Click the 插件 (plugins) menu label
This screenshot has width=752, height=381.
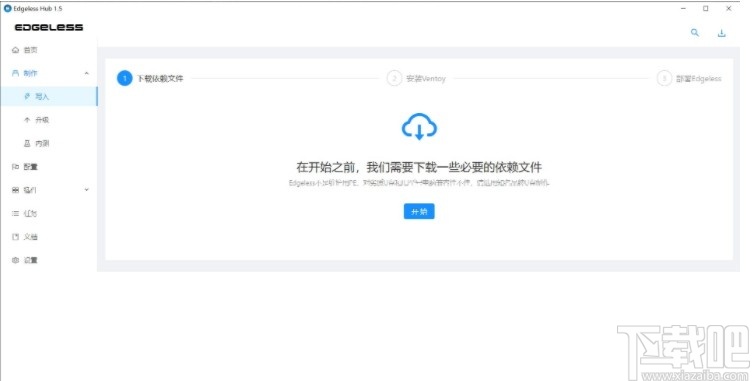(30, 190)
